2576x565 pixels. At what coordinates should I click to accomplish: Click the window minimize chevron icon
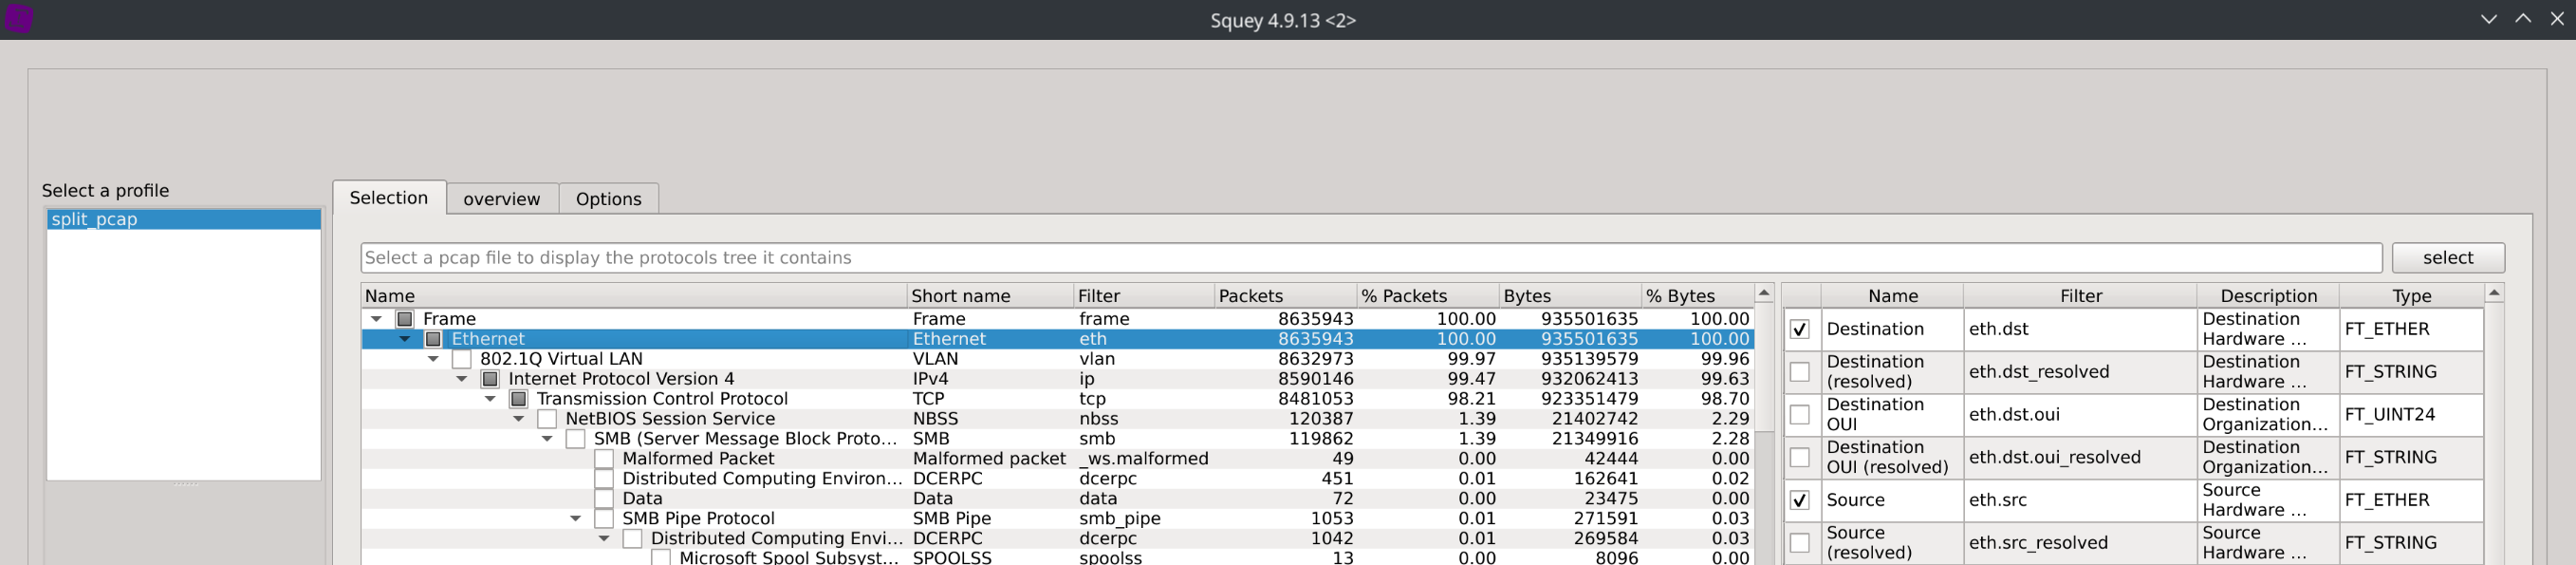pos(2488,19)
